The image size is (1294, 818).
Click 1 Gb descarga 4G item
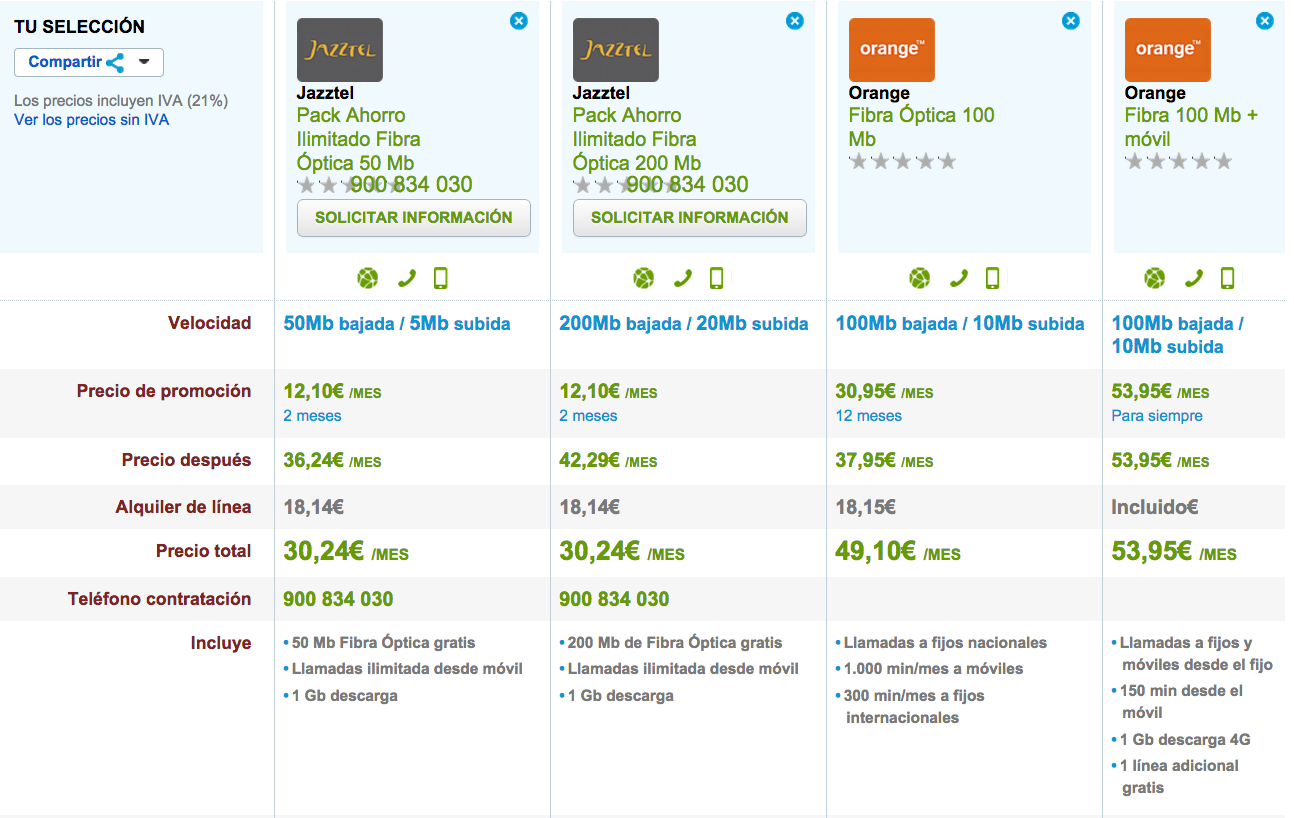[x=1185, y=740]
